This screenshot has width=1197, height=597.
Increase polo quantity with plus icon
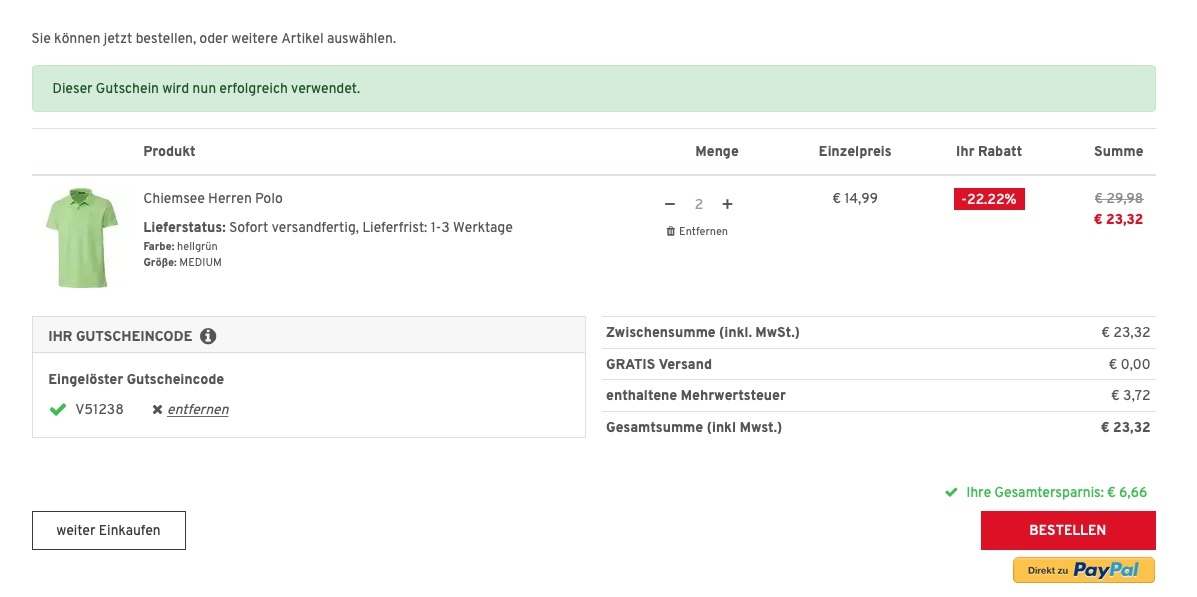click(727, 204)
